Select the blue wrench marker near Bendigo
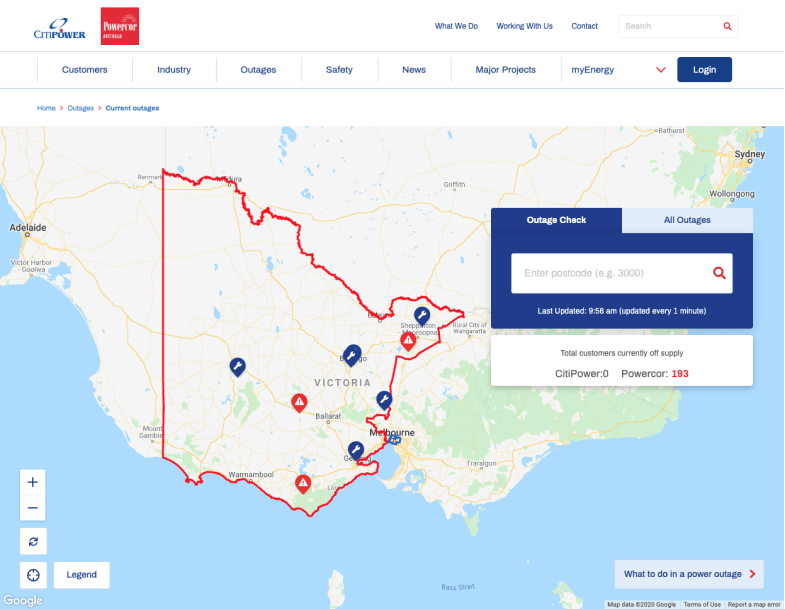 351,357
